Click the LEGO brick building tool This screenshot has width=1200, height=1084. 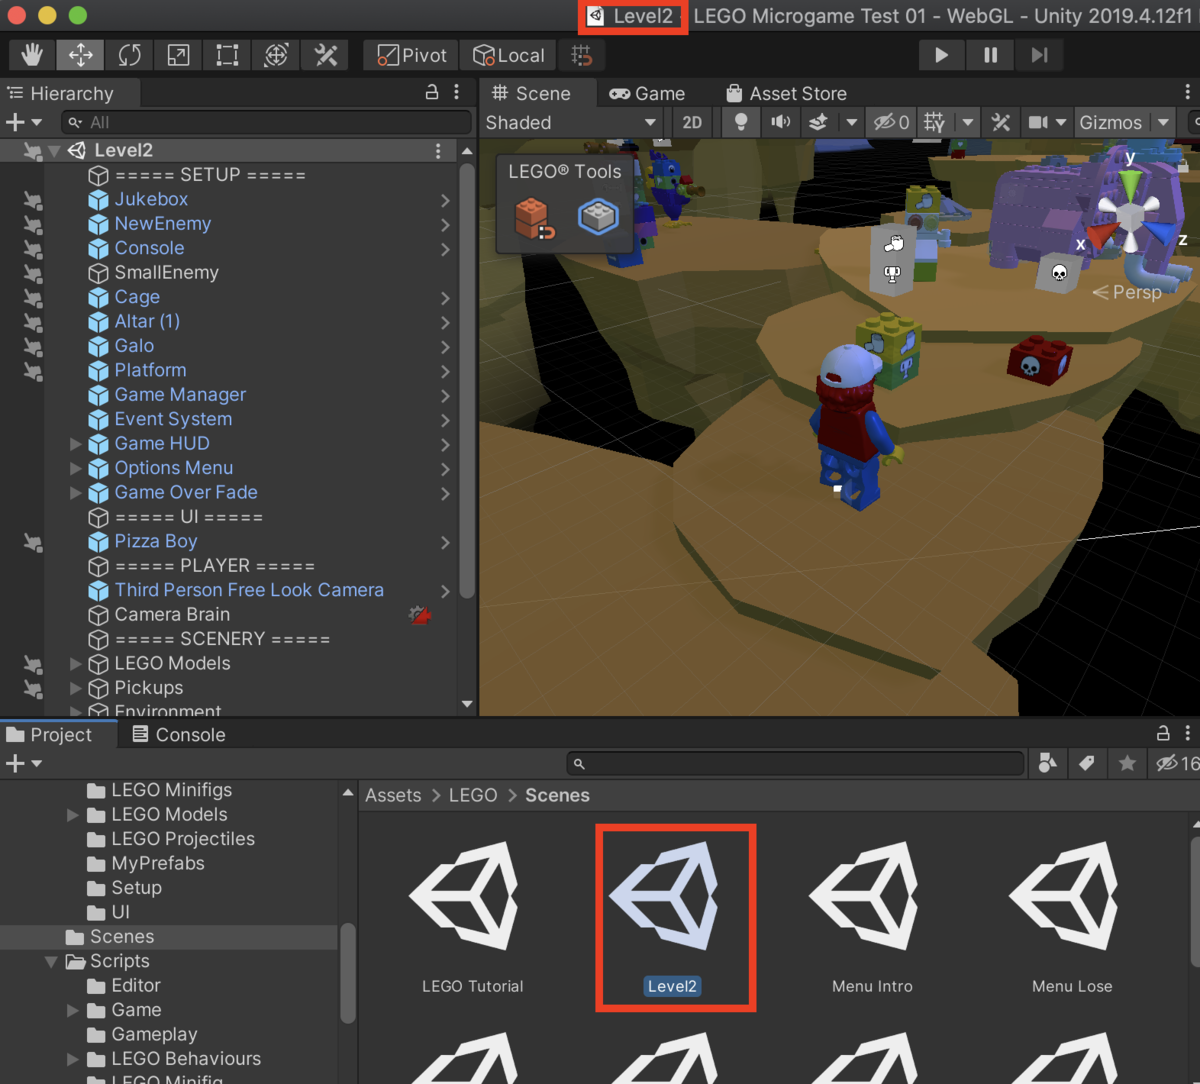click(x=533, y=217)
